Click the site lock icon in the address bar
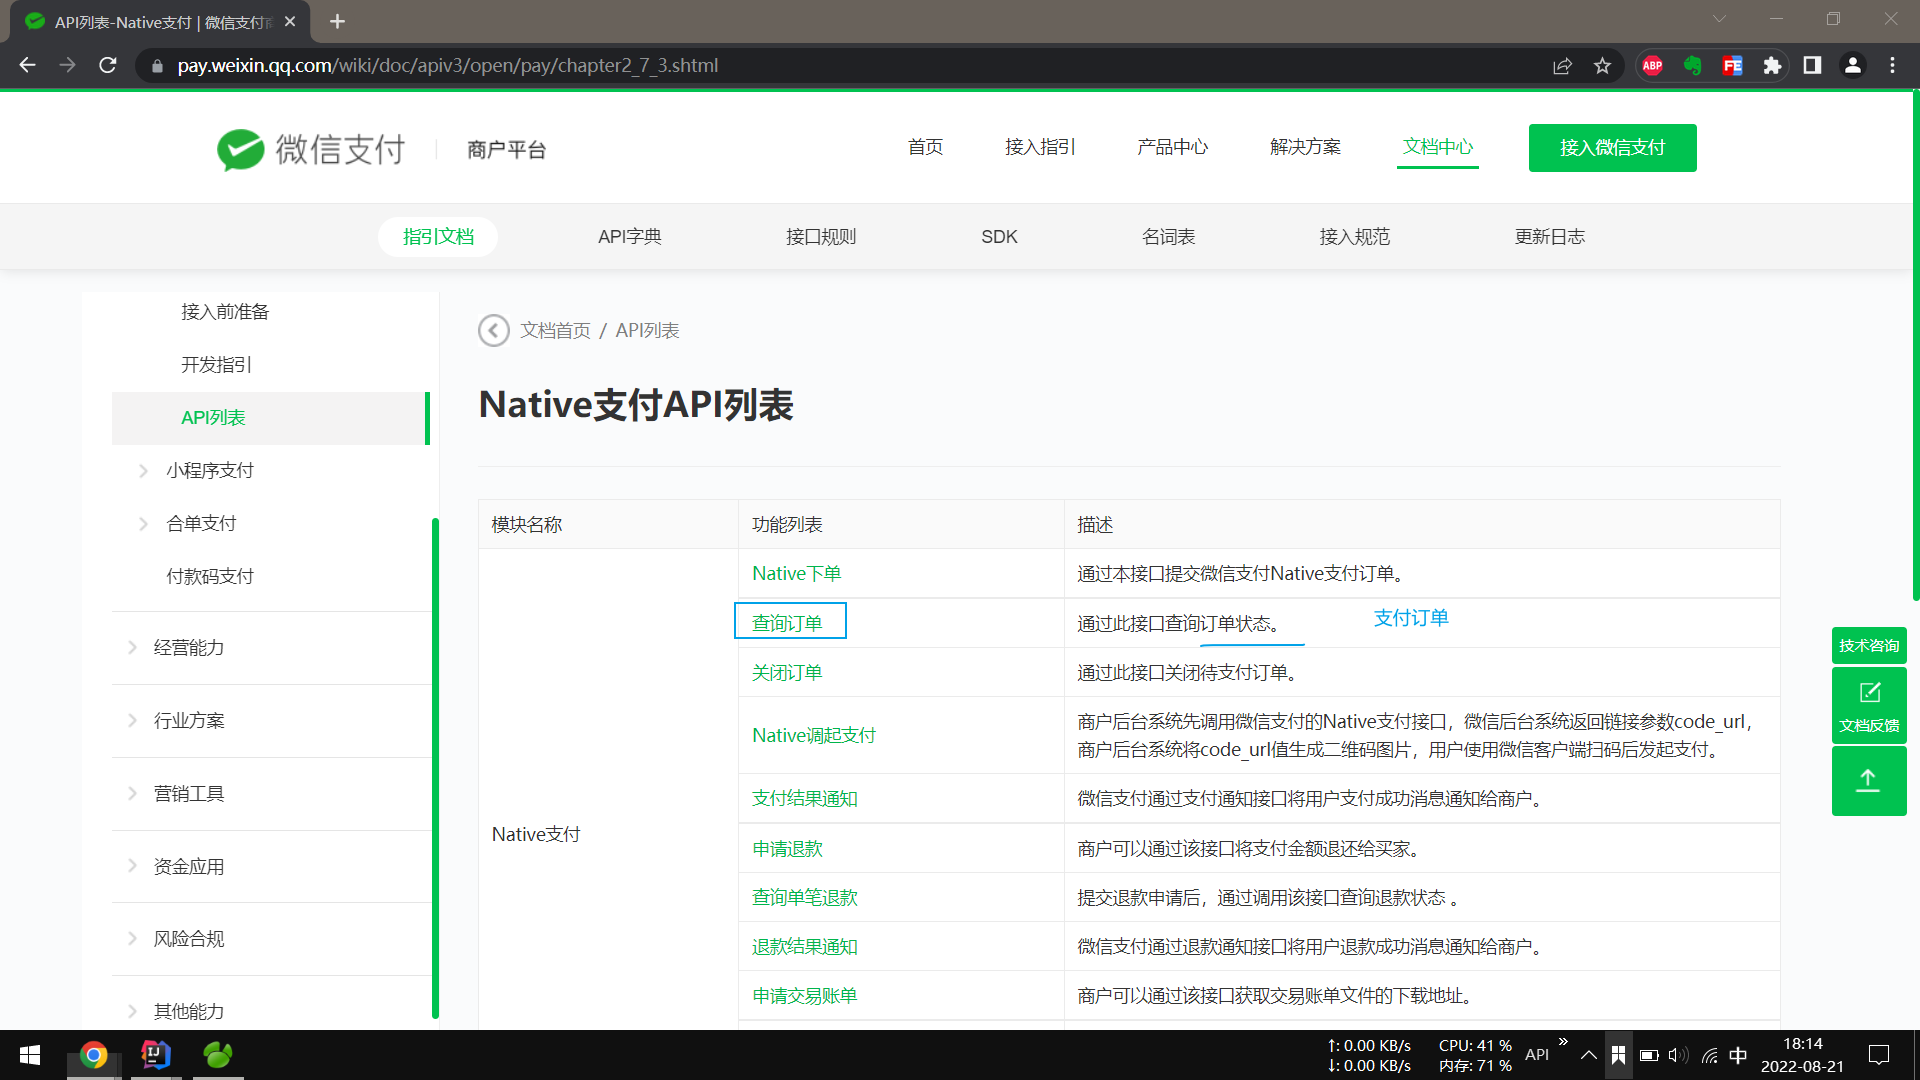 156,65
